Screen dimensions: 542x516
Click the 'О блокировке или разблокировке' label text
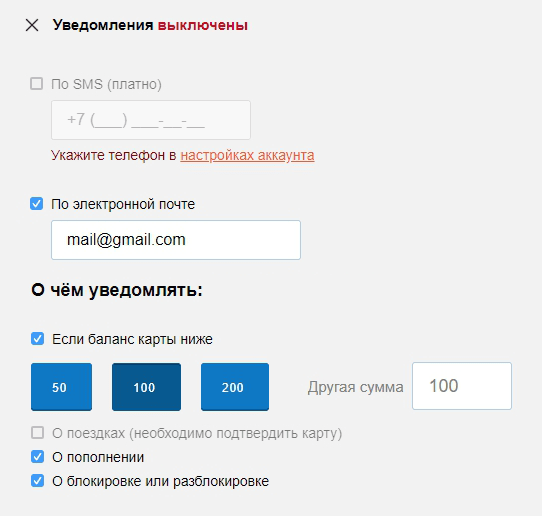click(x=160, y=481)
